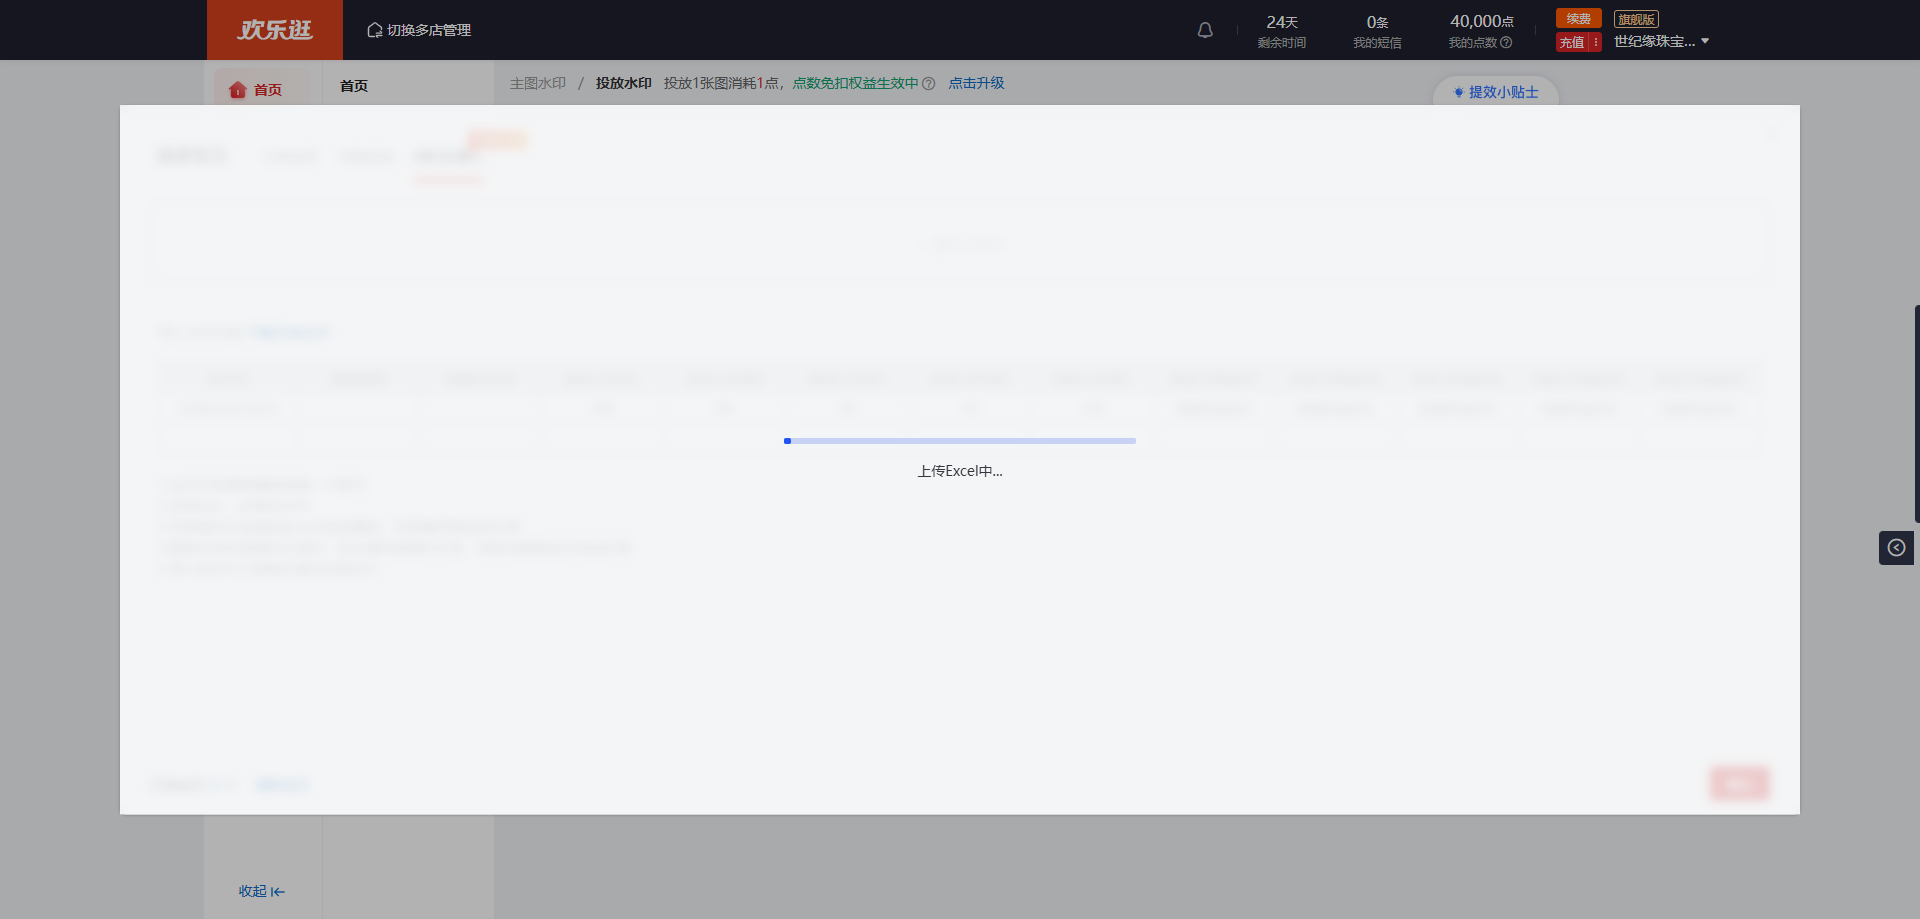Image resolution: width=1920 pixels, height=919 pixels.
Task: Click the help icon after 点数免扣权益生效中
Action: 928,84
